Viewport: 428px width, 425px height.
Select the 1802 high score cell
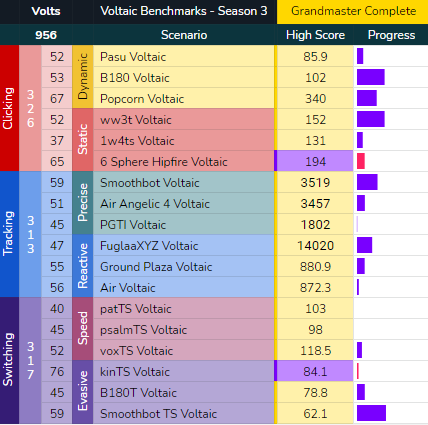point(315,225)
